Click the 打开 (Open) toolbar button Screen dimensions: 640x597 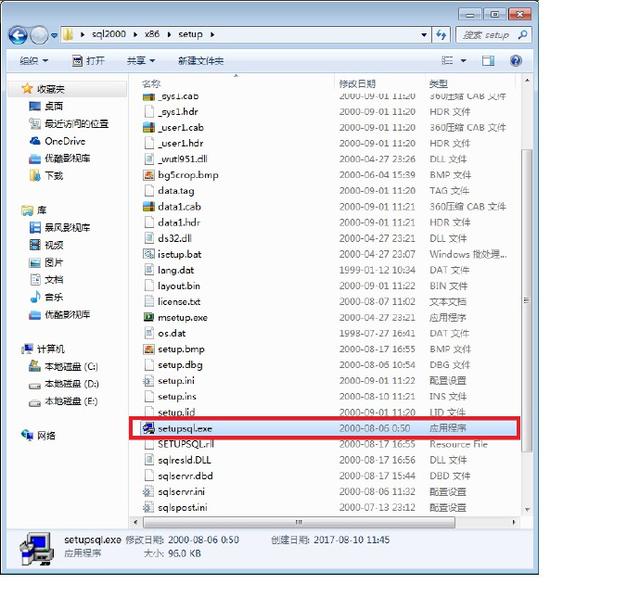pos(89,61)
